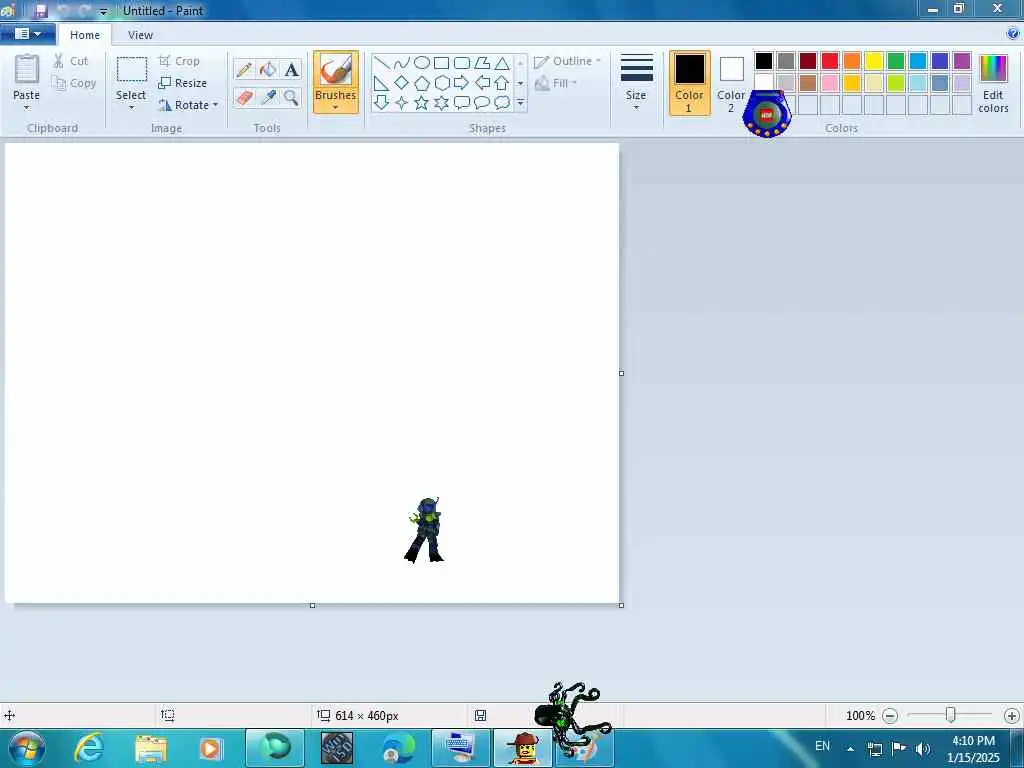Choose the Diamond shape
The image size is (1024, 768).
[x=402, y=83]
